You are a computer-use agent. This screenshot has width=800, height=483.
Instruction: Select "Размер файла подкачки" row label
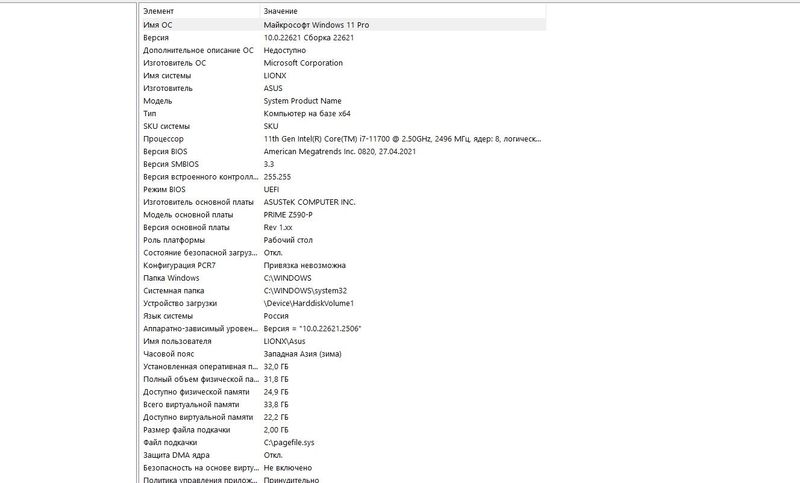click(186, 430)
